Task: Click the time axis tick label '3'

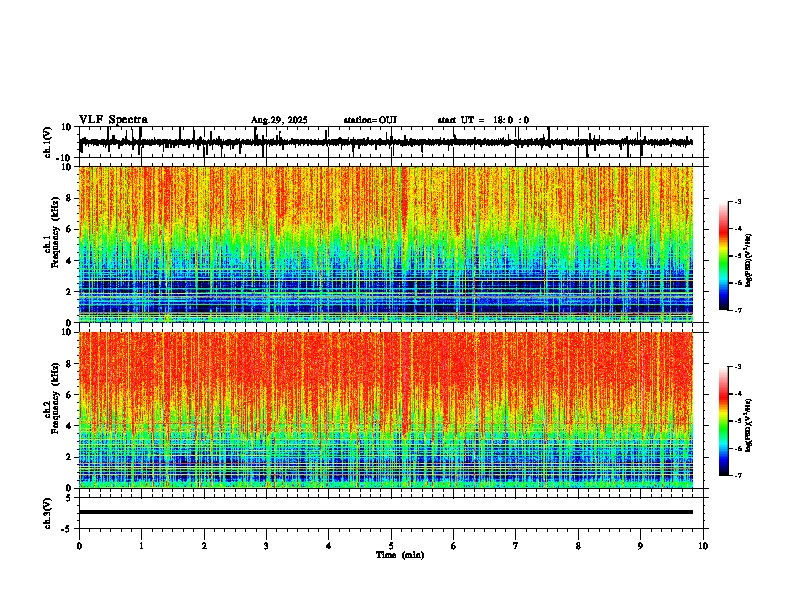Action: pyautogui.click(x=266, y=546)
